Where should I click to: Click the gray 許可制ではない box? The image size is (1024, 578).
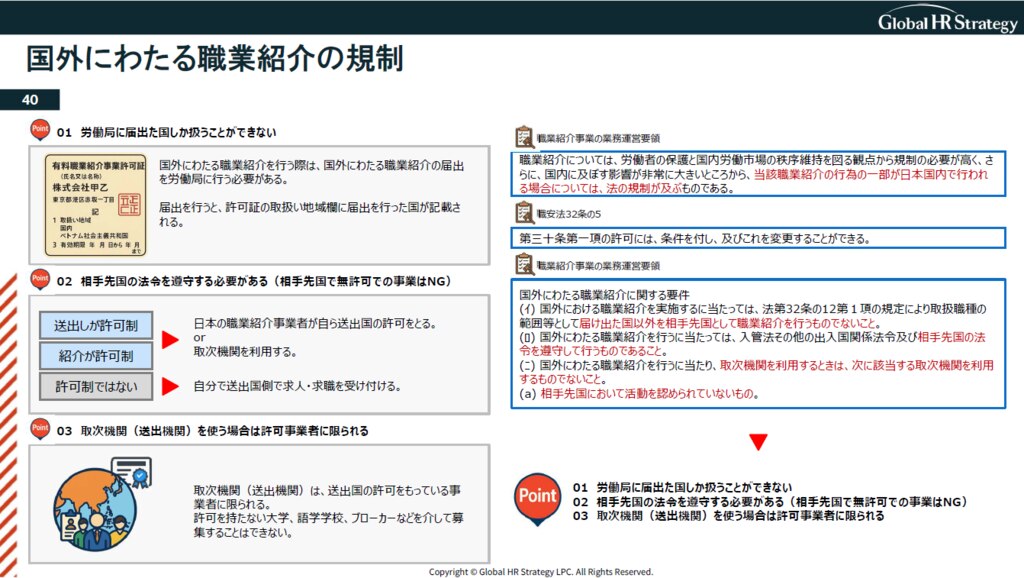[x=95, y=386]
